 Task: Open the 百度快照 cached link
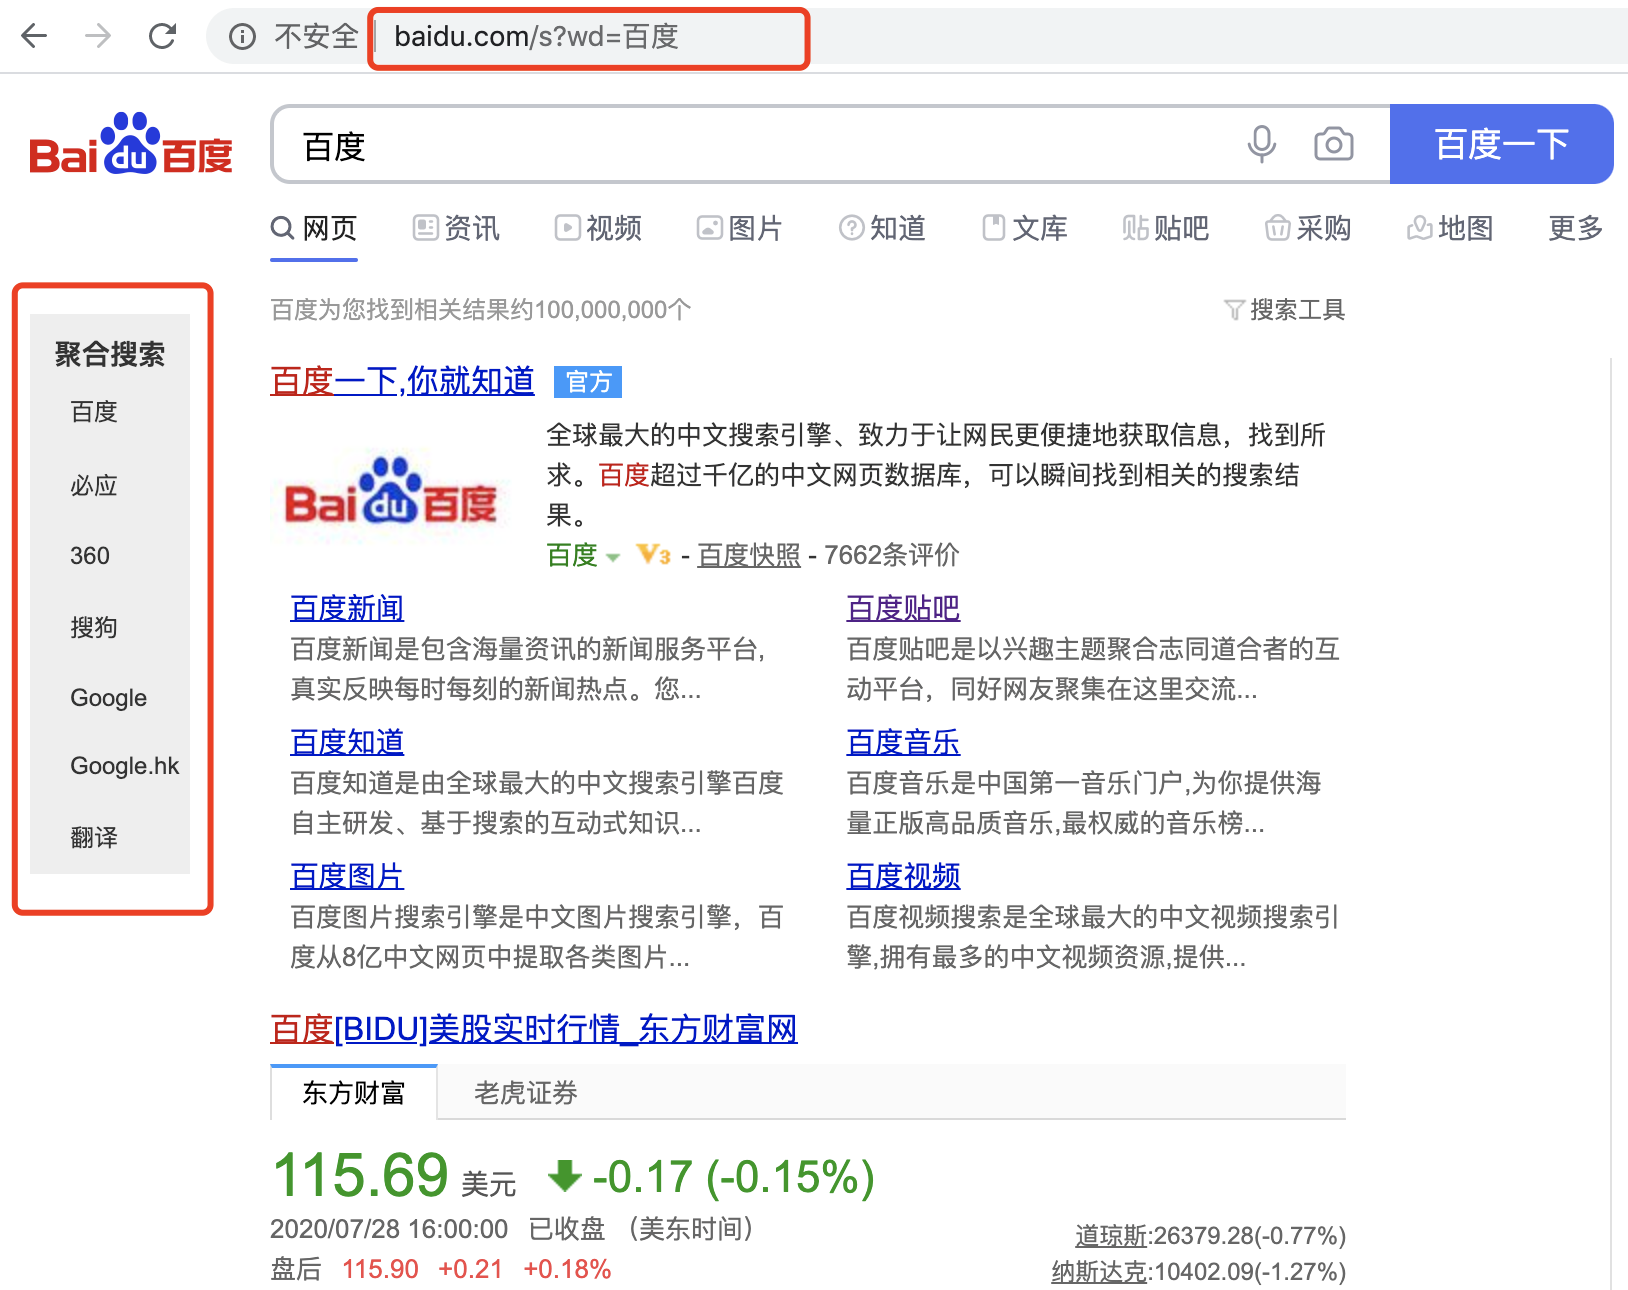(x=749, y=555)
